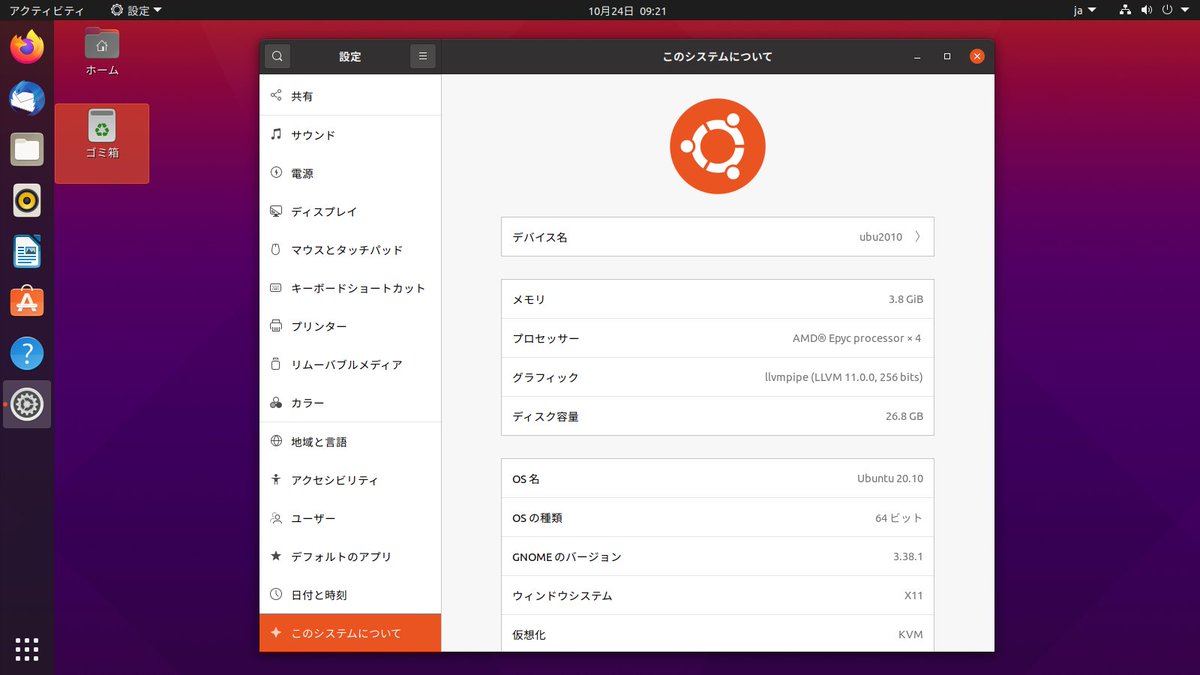Screen dimensions: 1200x675
Task: Click the ディスク容量 row label
Action: [546, 416]
